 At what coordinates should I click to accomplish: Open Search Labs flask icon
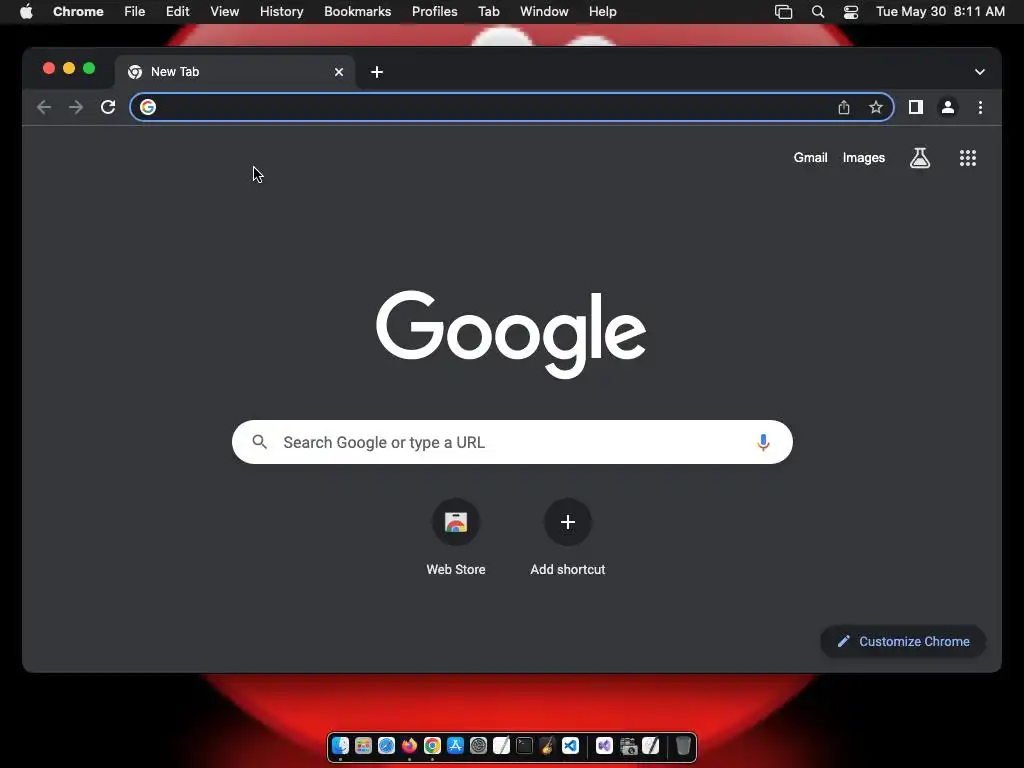[x=920, y=157]
